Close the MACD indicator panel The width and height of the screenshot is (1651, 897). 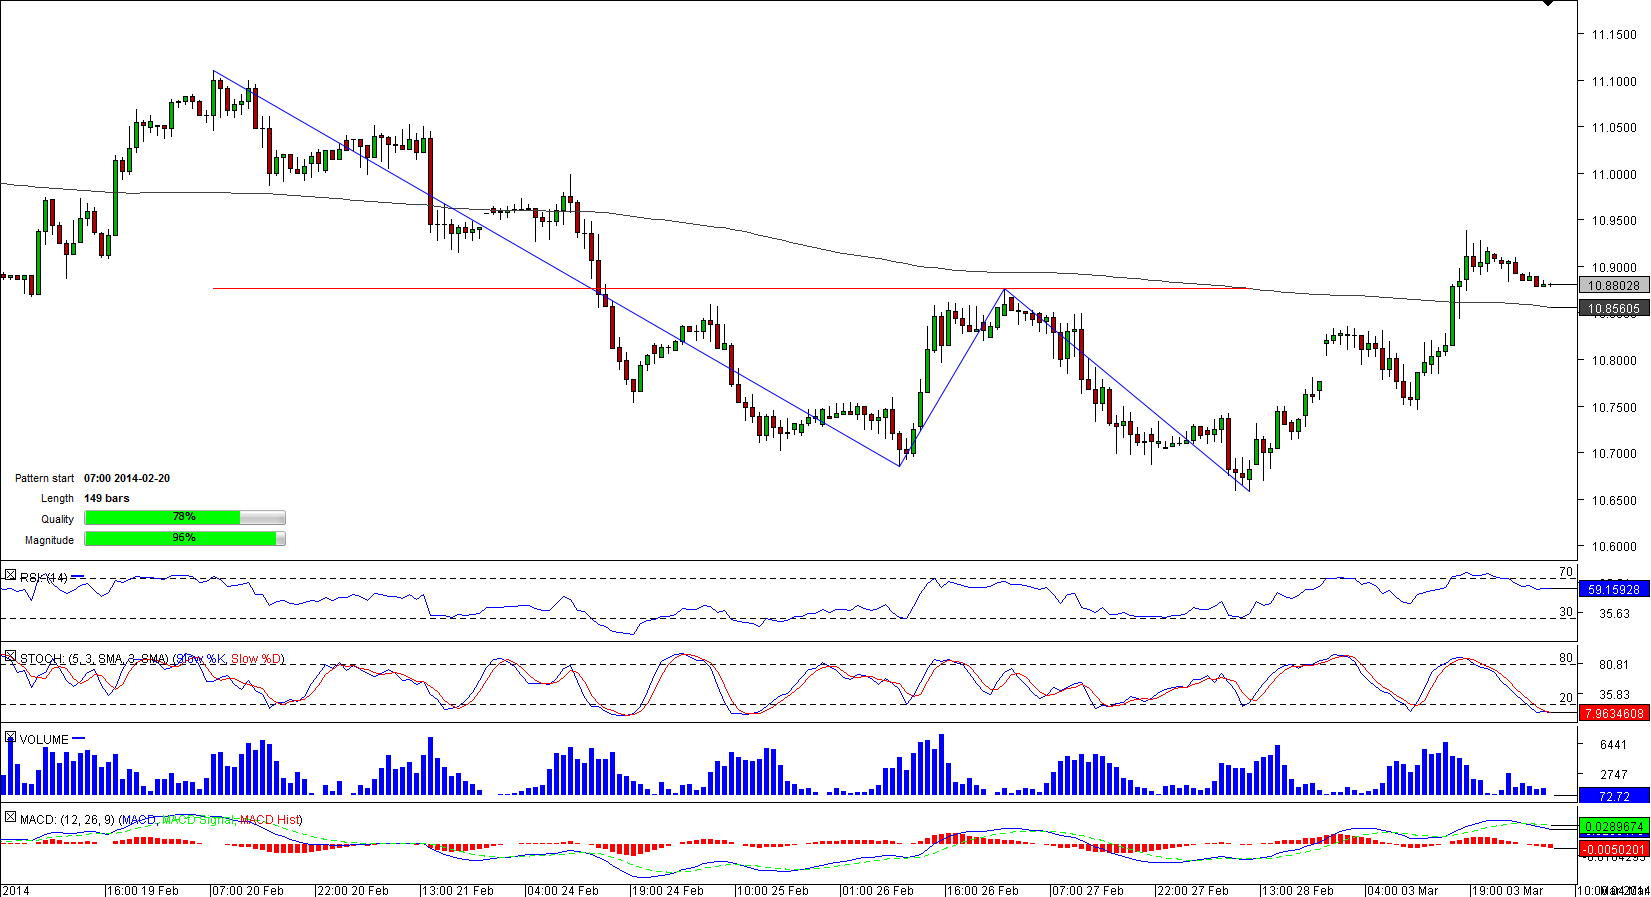click(x=10, y=818)
